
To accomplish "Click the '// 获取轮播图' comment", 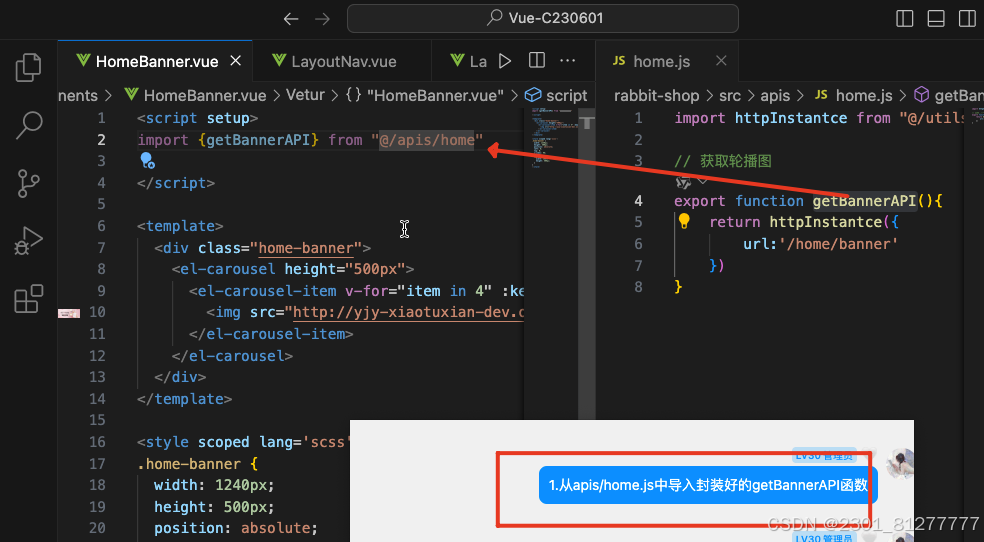I will pyautogui.click(x=722, y=161).
